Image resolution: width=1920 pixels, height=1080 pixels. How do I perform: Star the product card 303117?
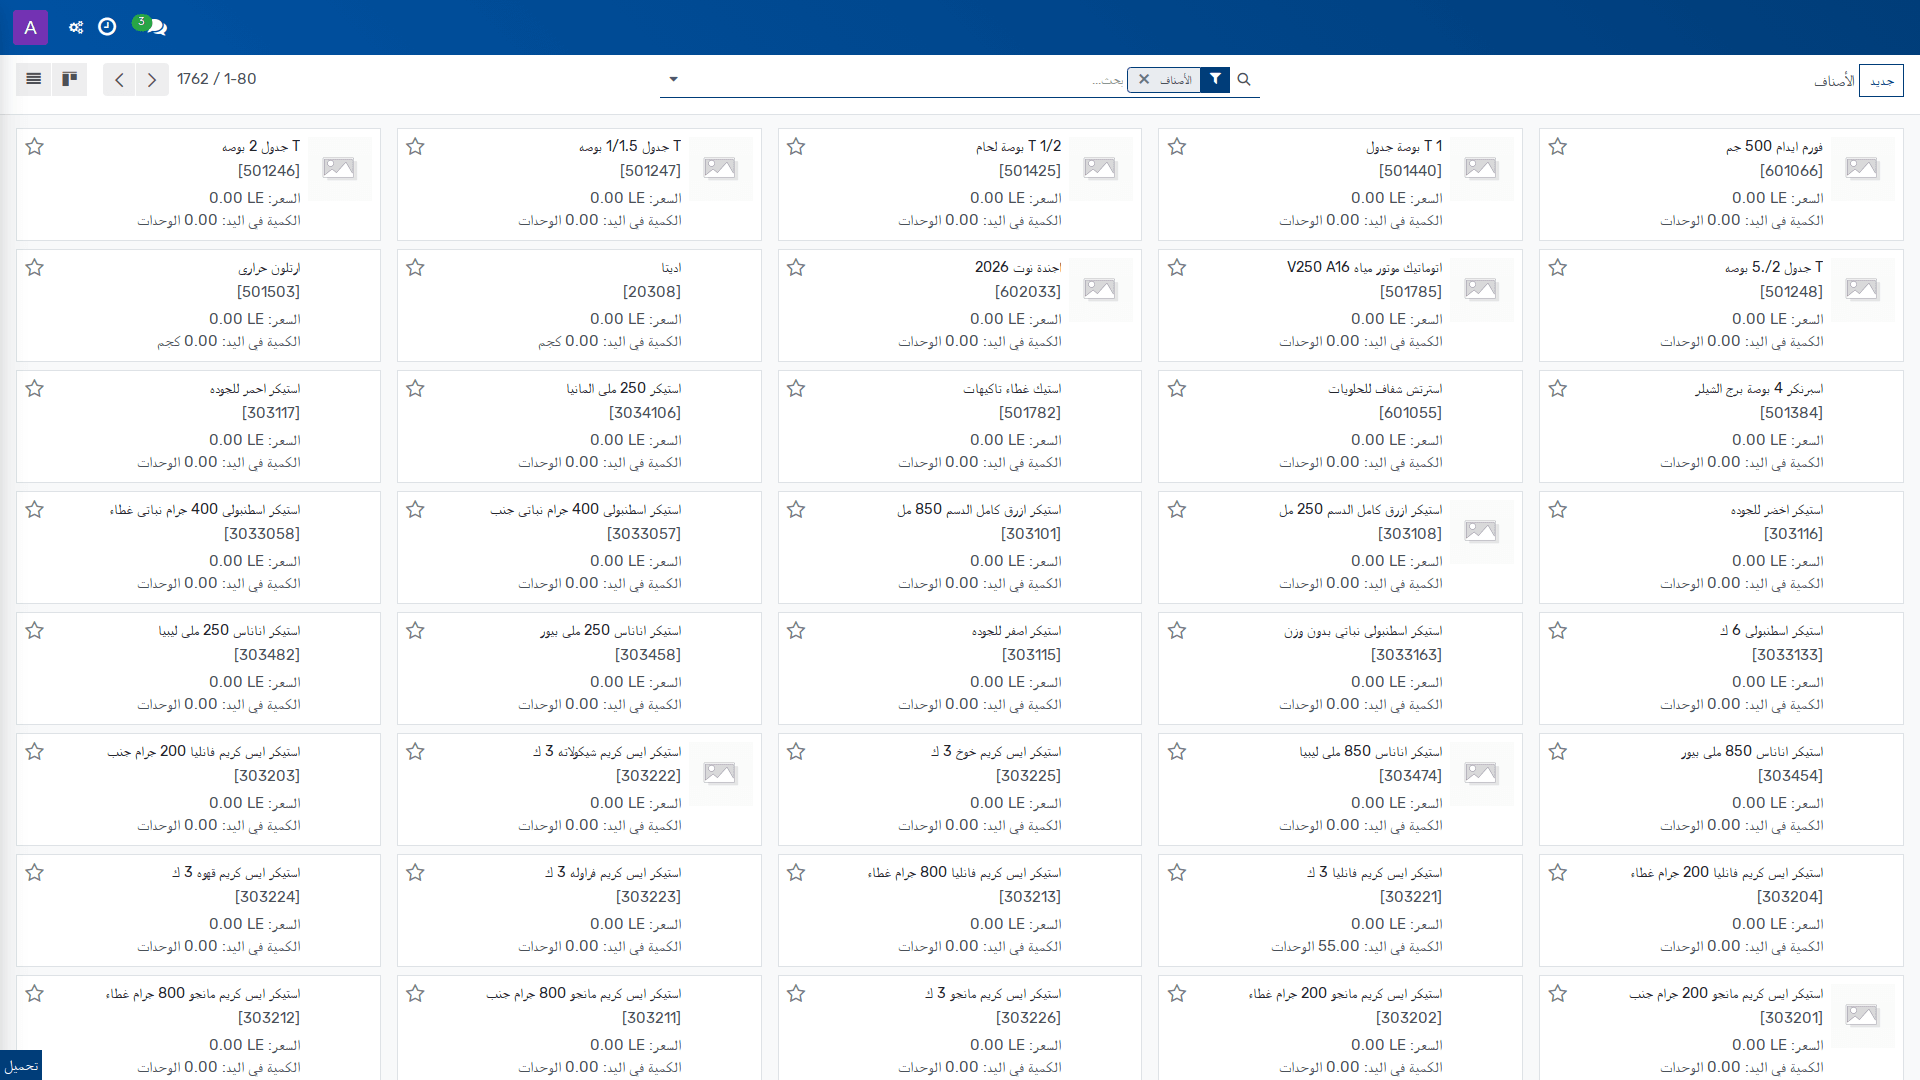[35, 389]
